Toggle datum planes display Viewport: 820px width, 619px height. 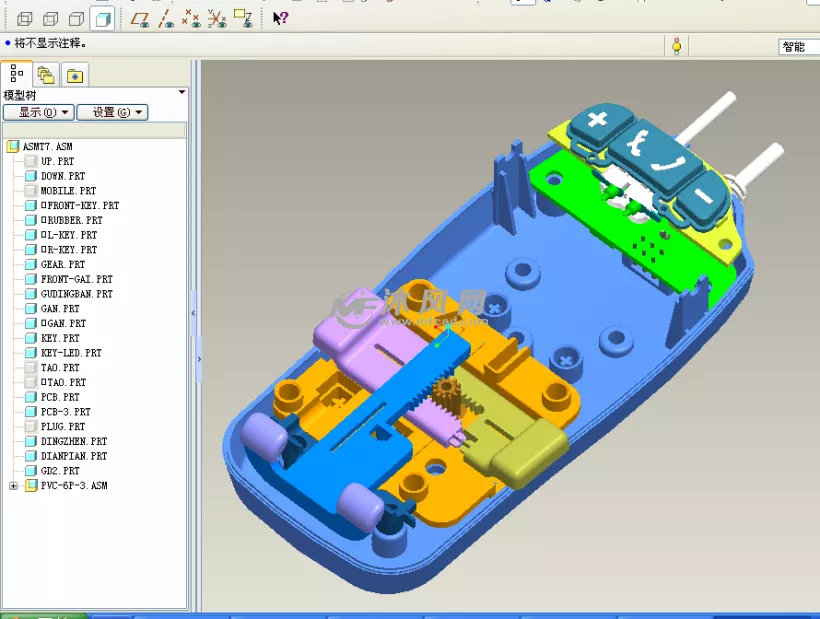point(140,19)
